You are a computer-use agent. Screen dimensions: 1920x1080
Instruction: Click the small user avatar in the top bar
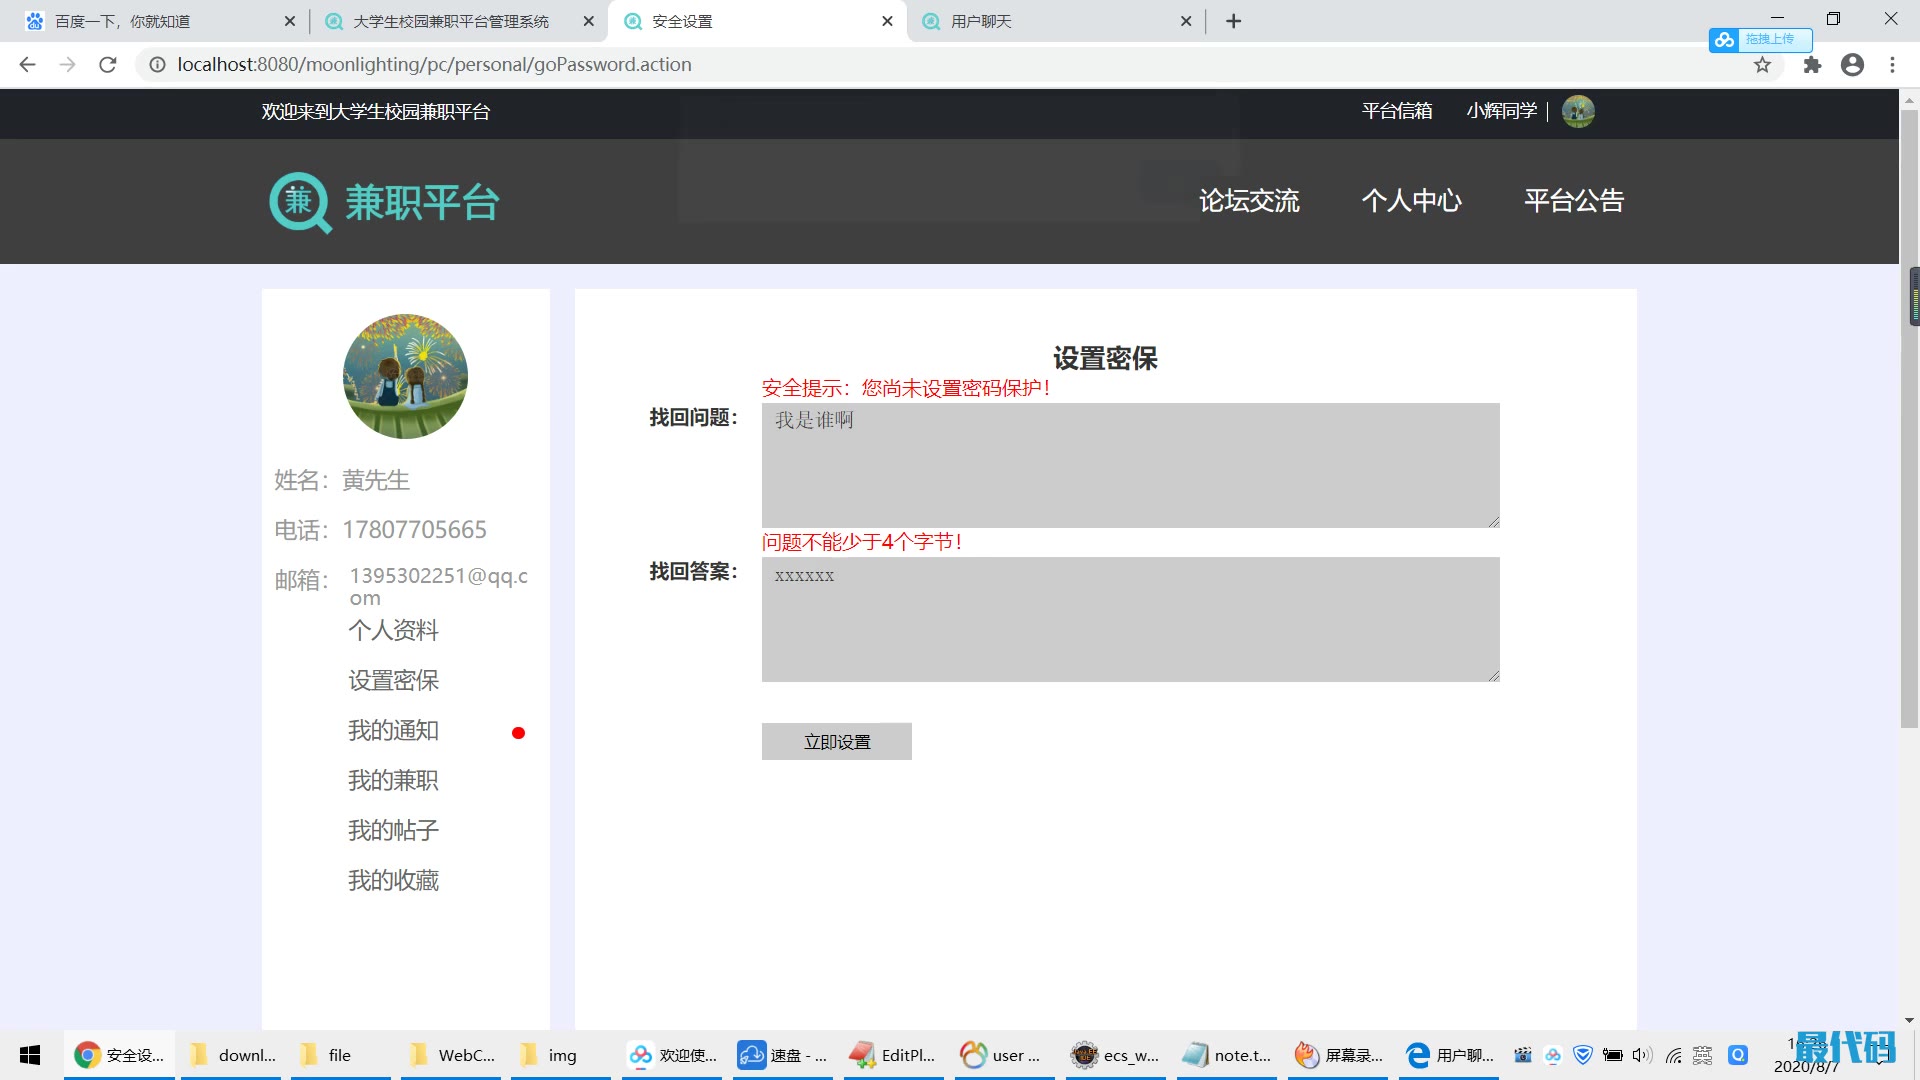click(1578, 111)
